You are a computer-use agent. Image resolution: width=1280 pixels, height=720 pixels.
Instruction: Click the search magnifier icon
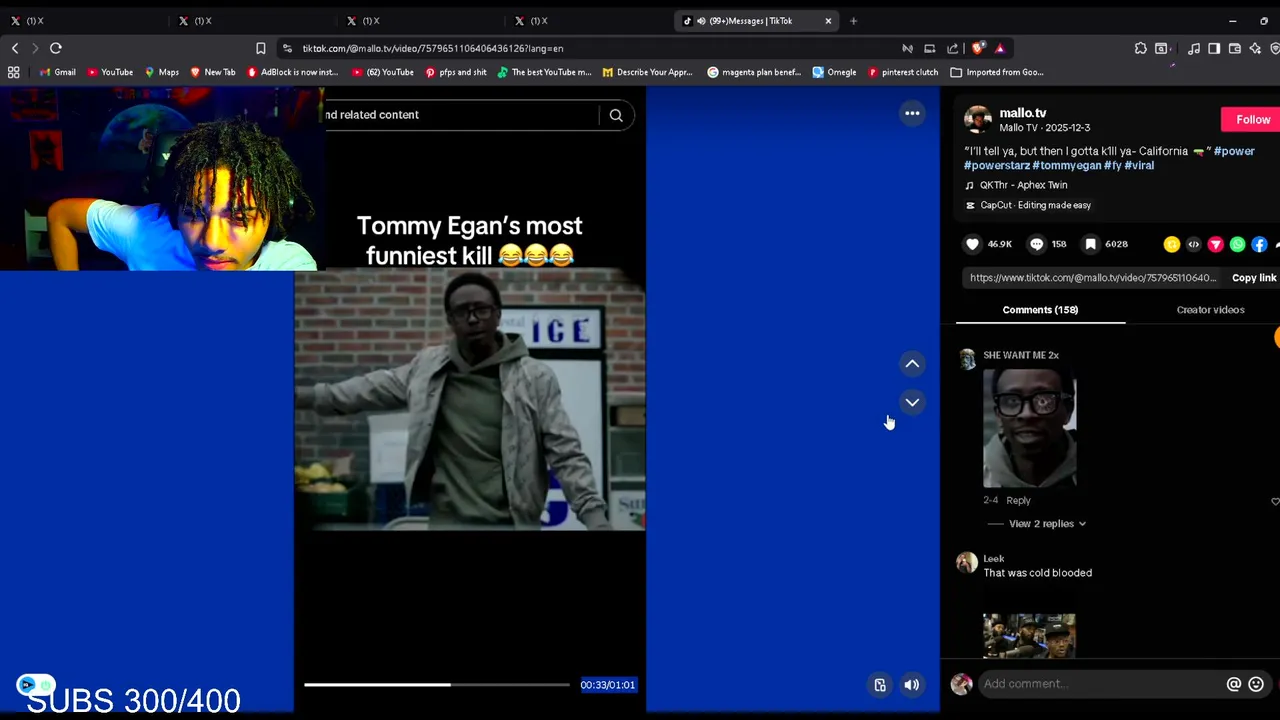click(x=616, y=115)
